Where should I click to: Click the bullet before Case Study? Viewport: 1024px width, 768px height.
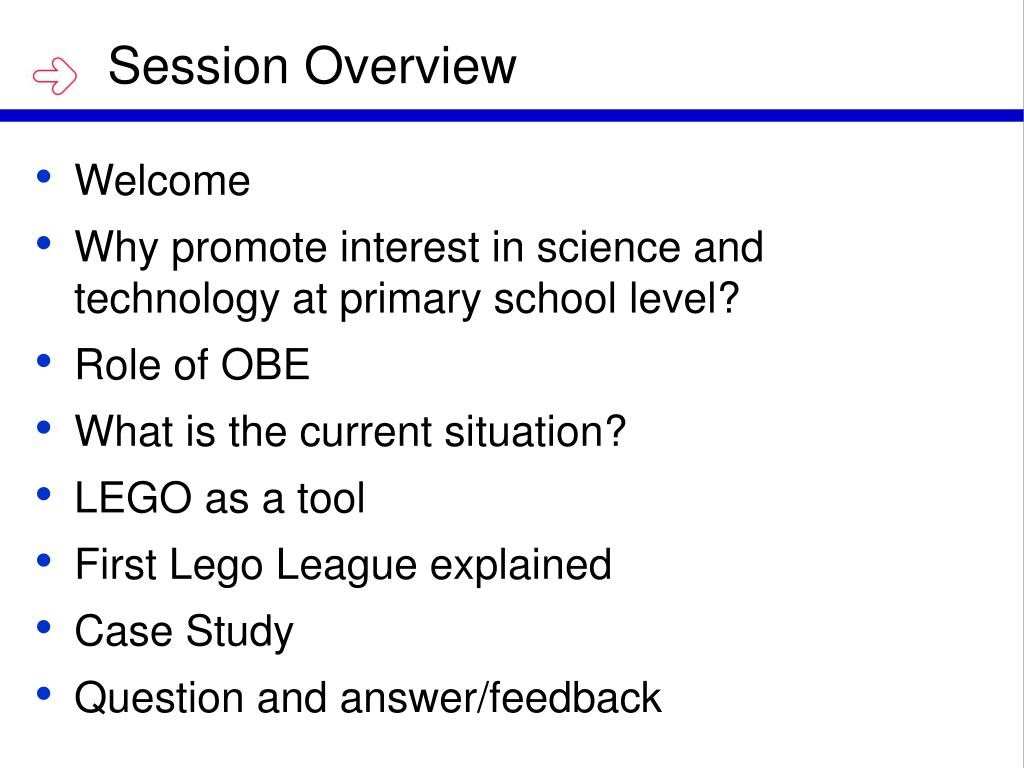[x=44, y=627]
